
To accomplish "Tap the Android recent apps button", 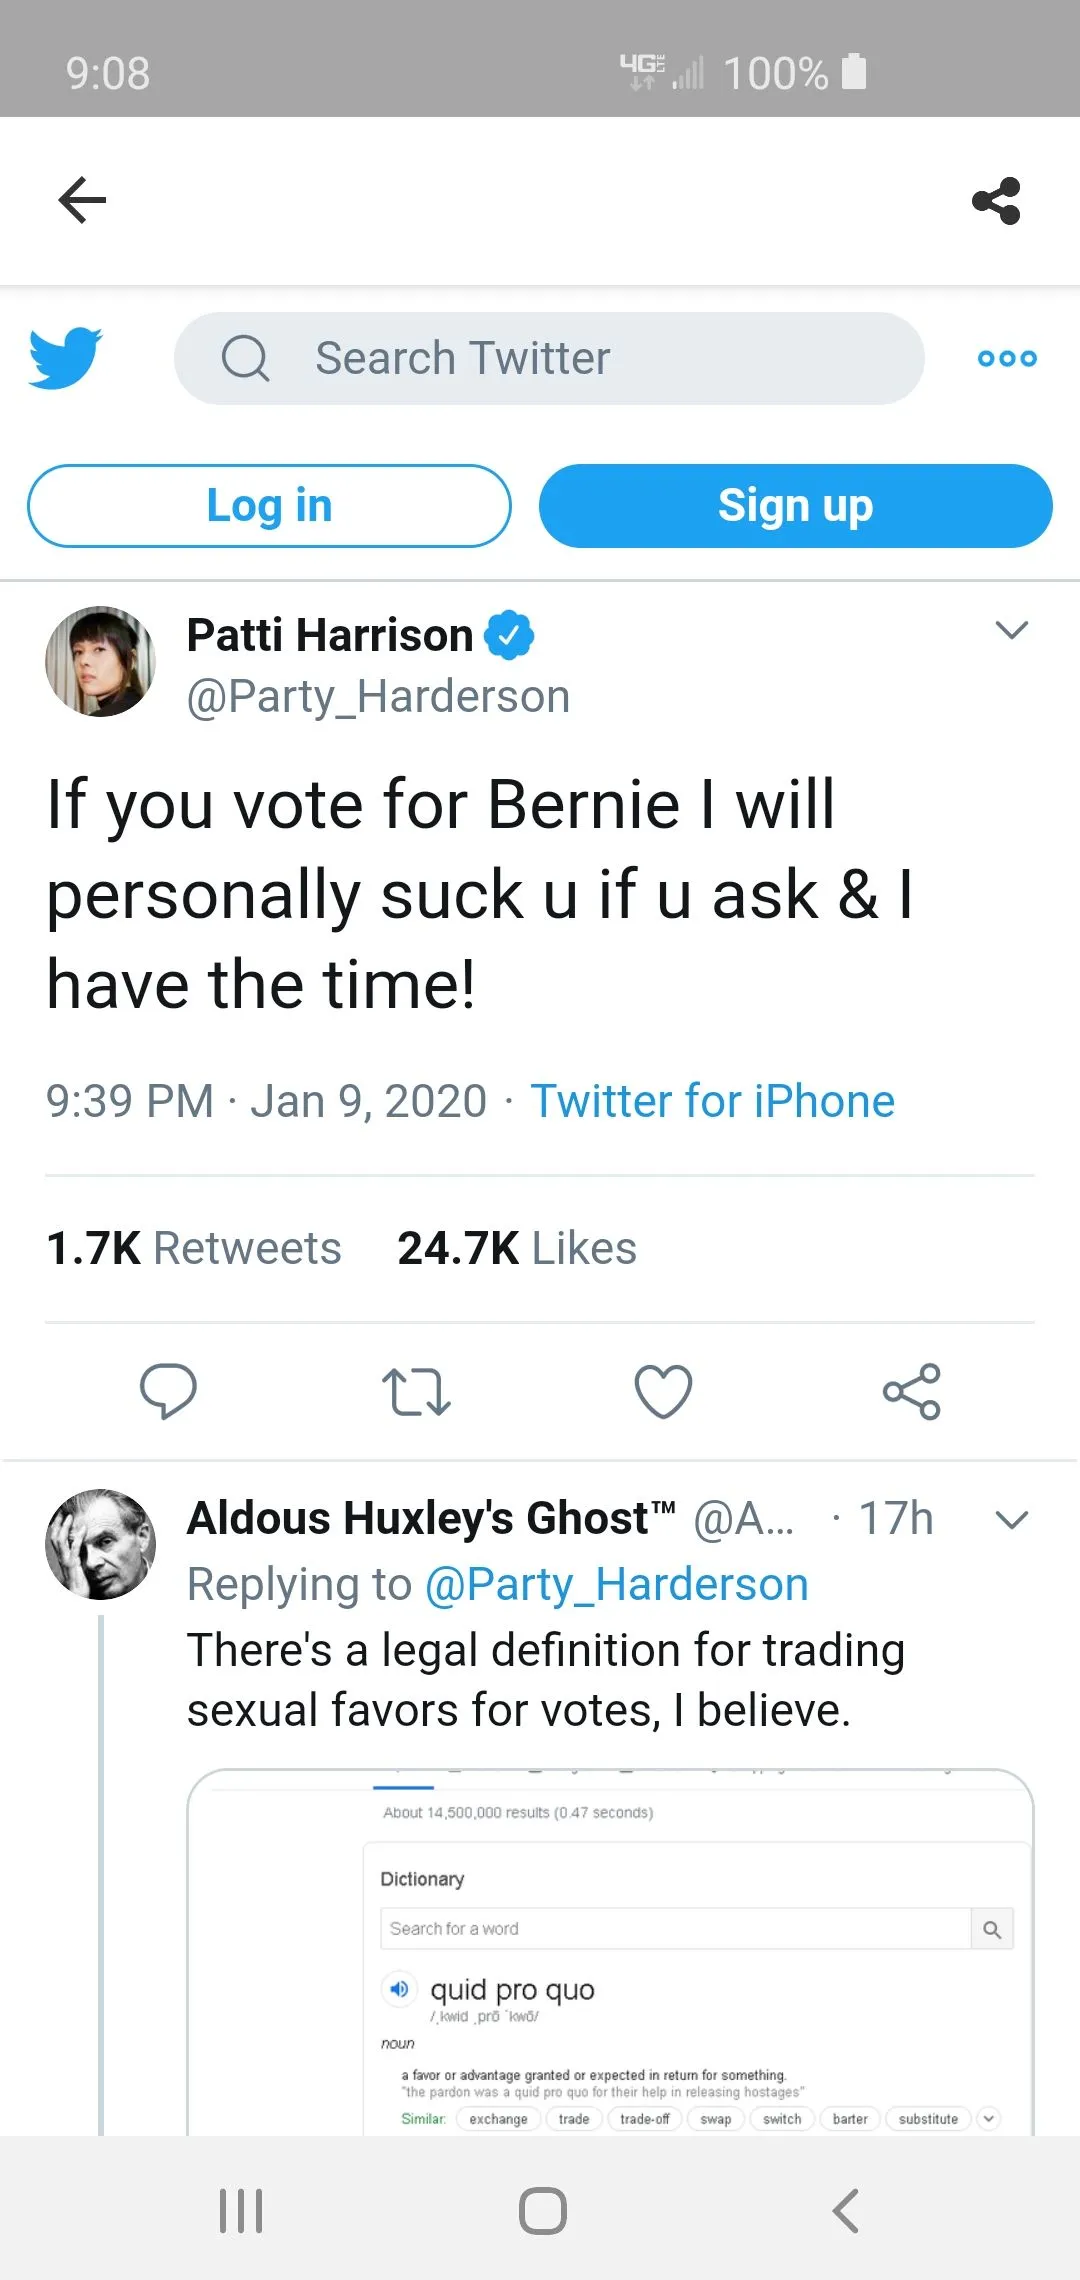I will (241, 2210).
